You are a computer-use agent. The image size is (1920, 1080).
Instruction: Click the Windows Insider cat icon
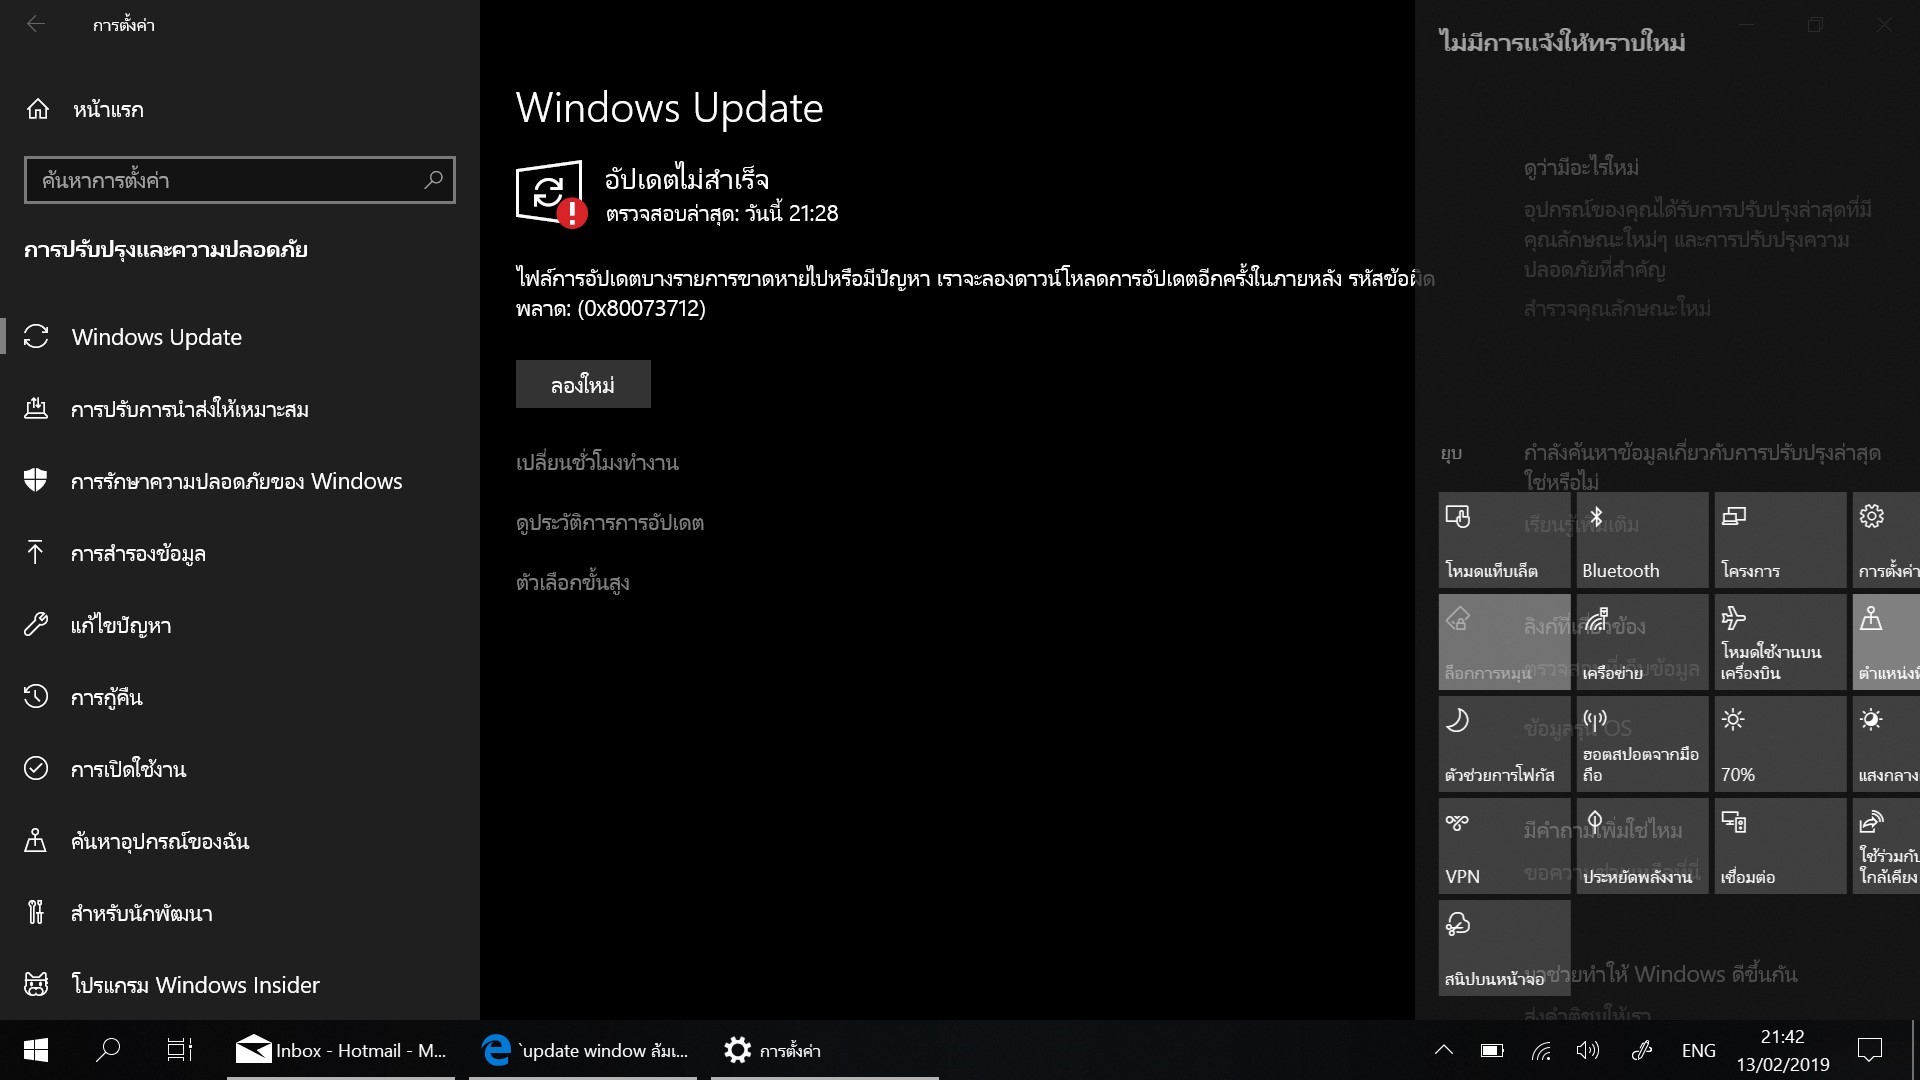[36, 984]
